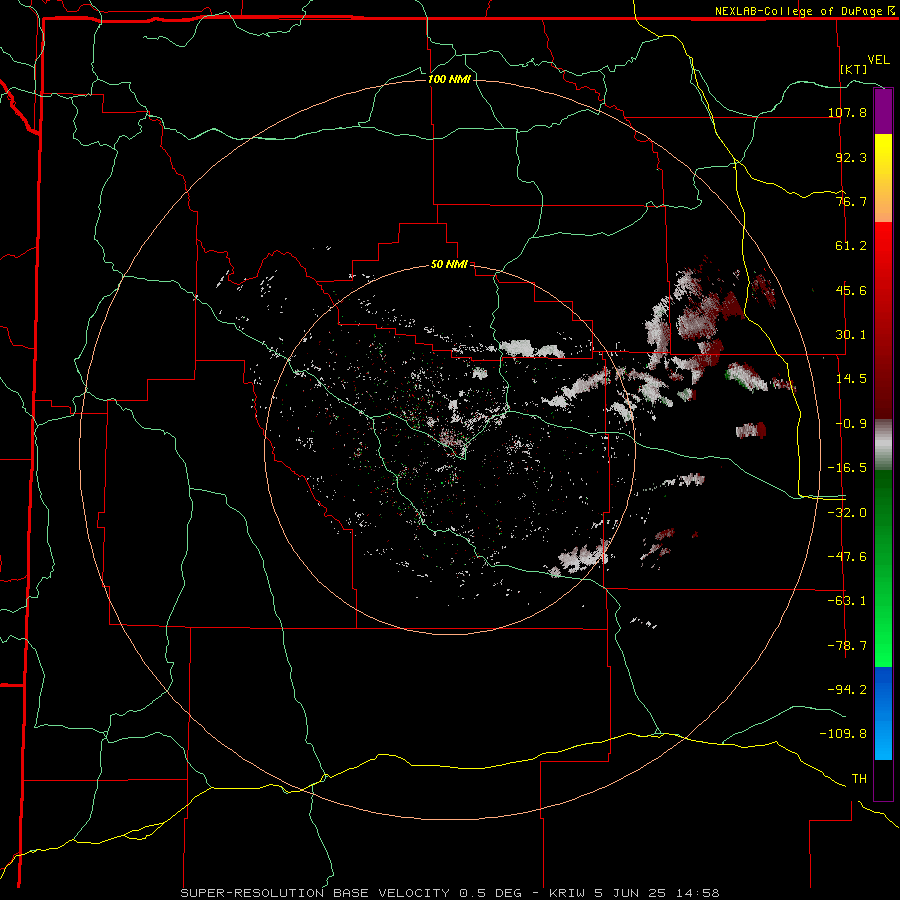The height and width of the screenshot is (900, 900).
Task: Click the 14.5 velocity scale value
Action: (851, 379)
